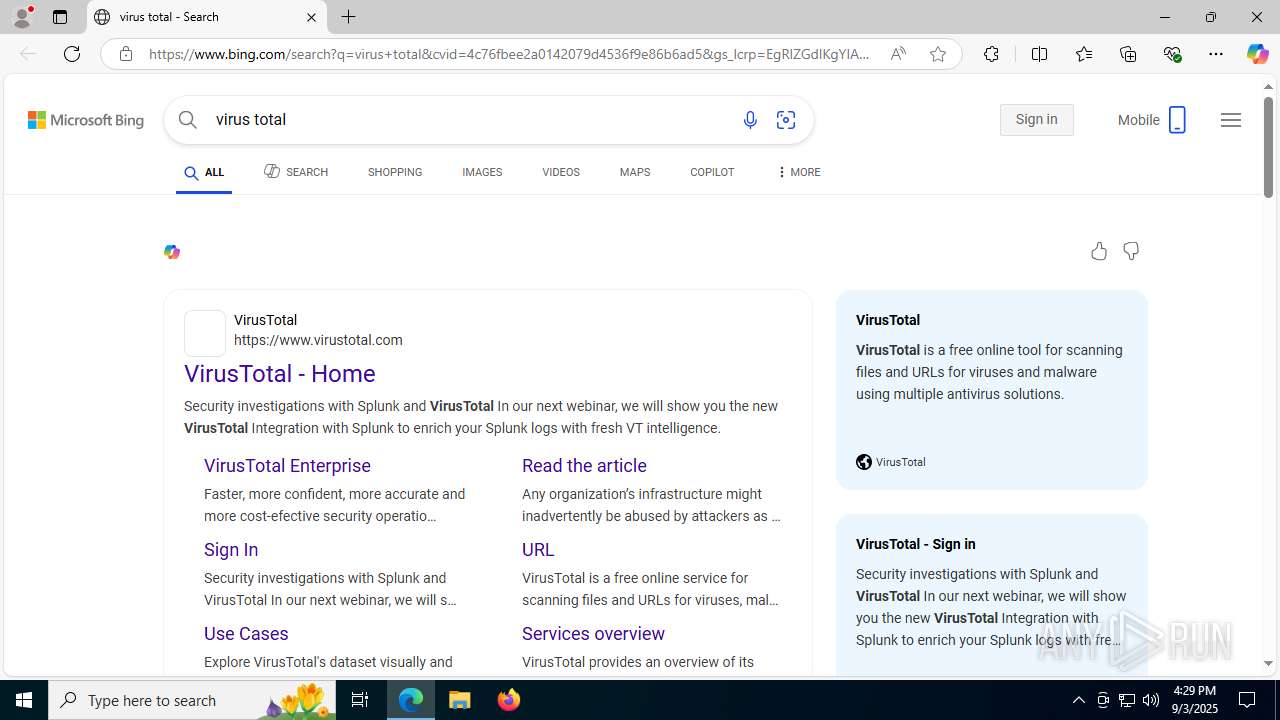This screenshot has width=1280, height=720.
Task: Switch to the SEARCH tab
Action: [x=296, y=172]
